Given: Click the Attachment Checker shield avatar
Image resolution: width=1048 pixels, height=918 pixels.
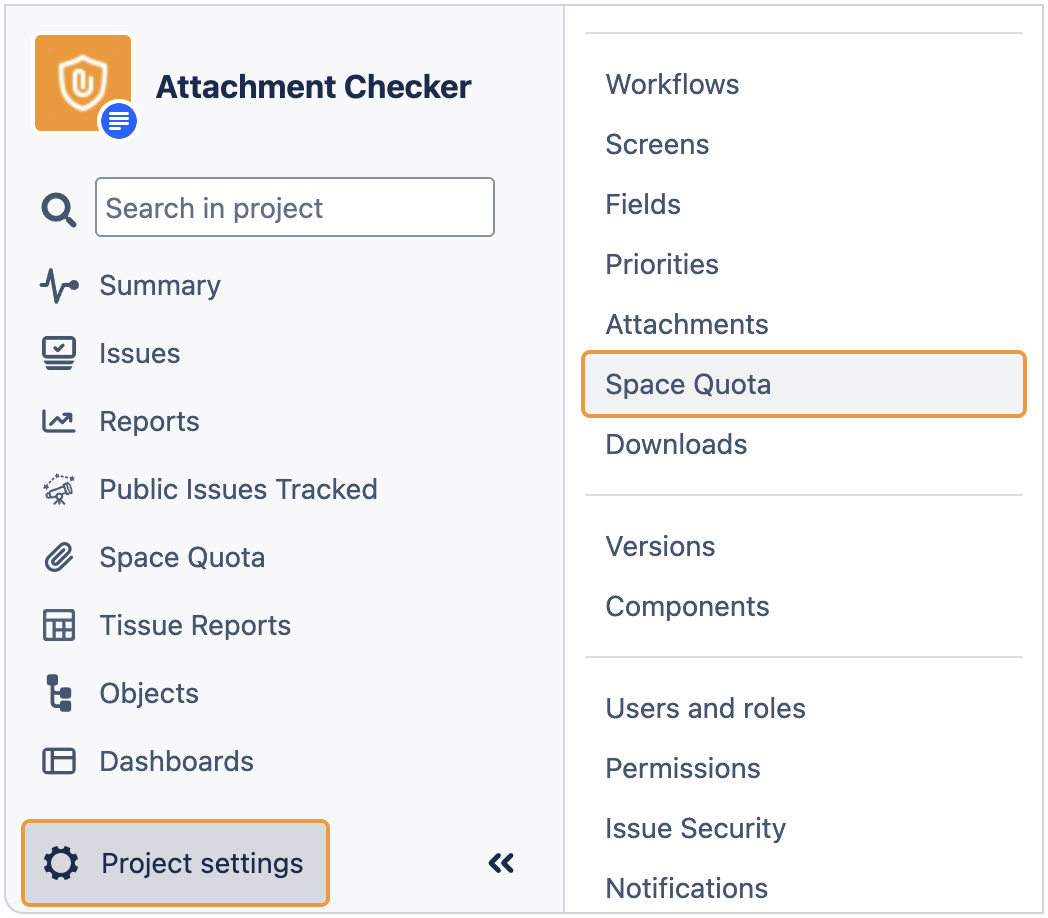Looking at the screenshot, I should pos(83,83).
